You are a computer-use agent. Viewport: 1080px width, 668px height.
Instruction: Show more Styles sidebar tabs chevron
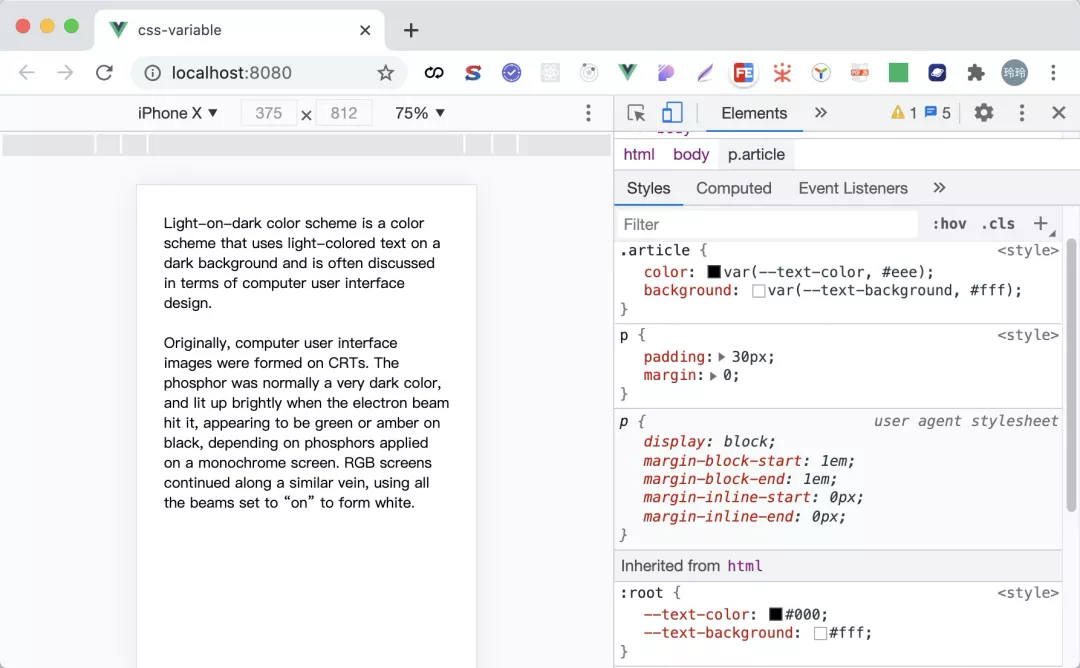click(939, 187)
